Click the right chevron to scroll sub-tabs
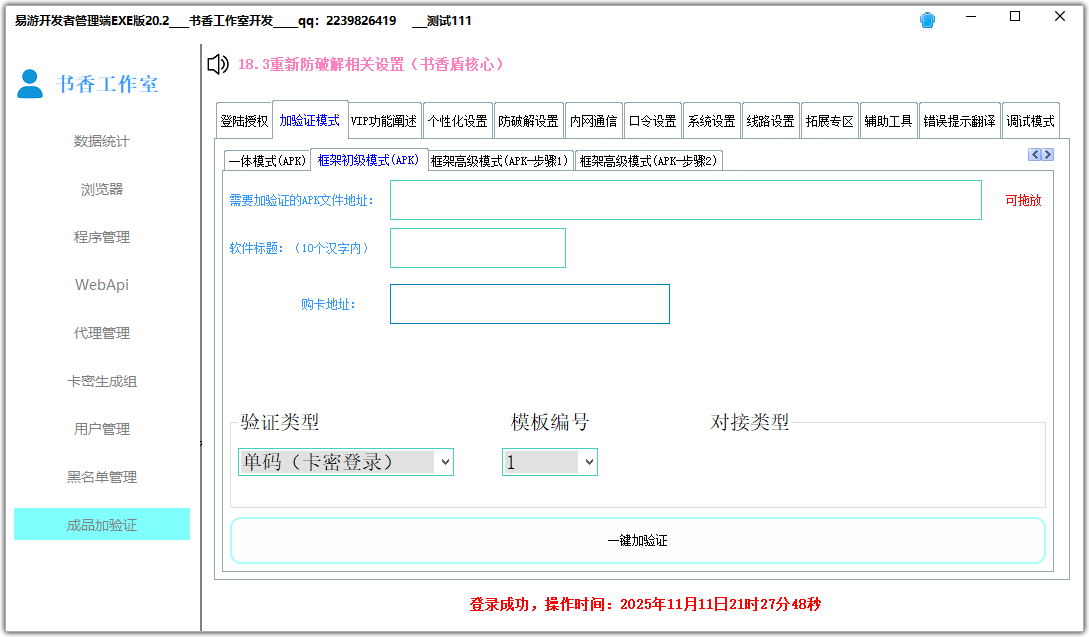Image resolution: width=1089 pixels, height=637 pixels. tap(1048, 154)
